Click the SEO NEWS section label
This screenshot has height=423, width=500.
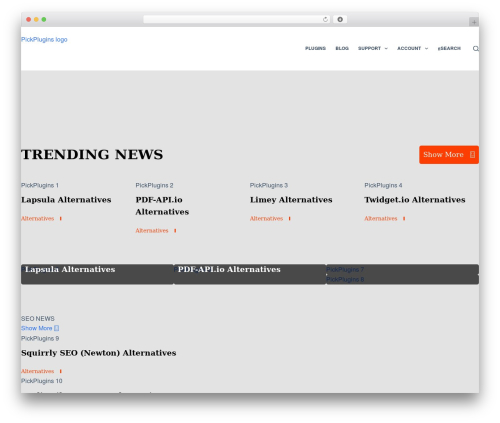pyautogui.click(x=38, y=319)
